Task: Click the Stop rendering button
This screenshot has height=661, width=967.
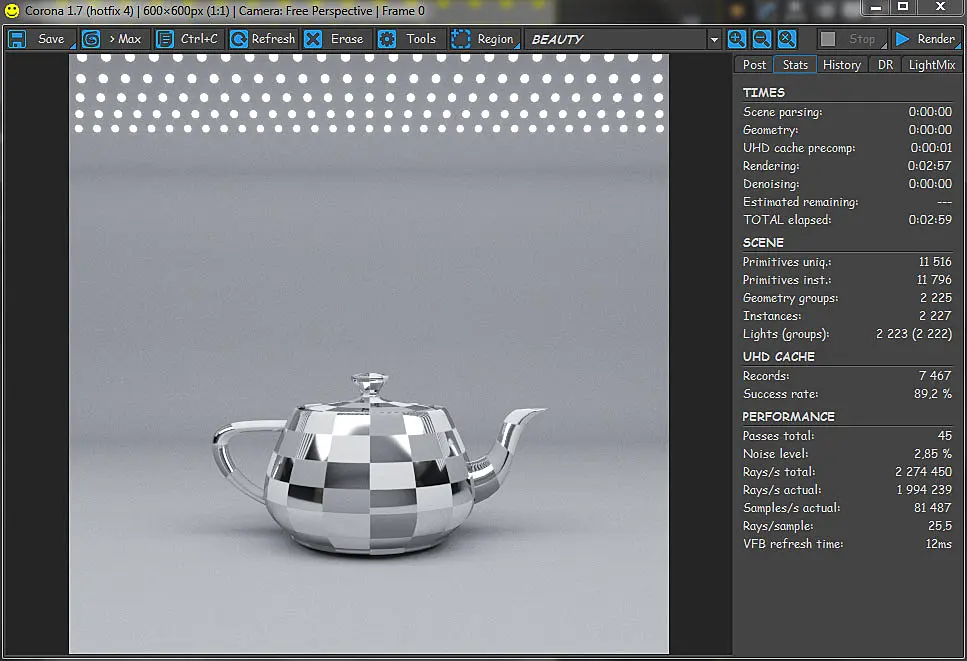Action: (852, 39)
